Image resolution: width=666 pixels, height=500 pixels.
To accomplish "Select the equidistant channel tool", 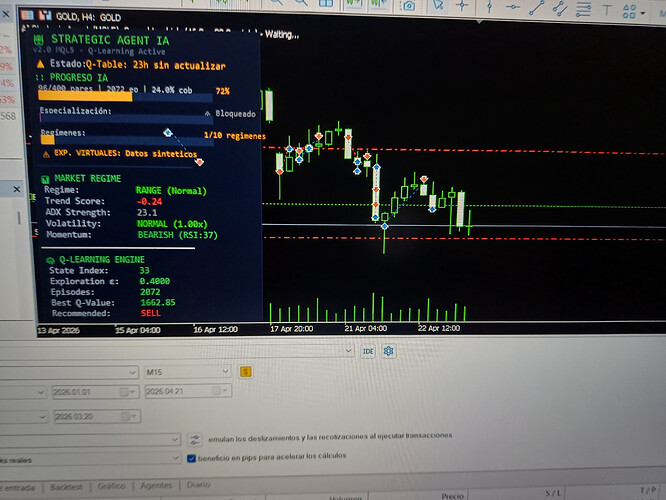I will (x=560, y=8).
